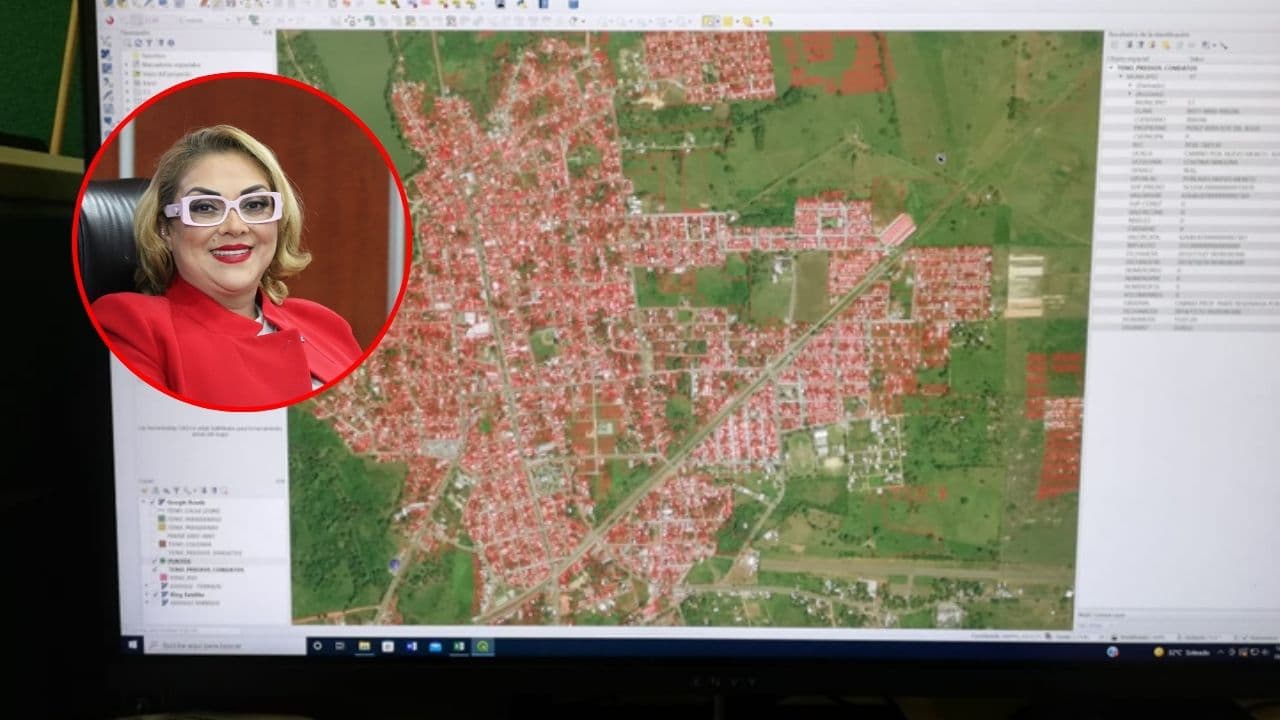Open the layer styling panel icon
Viewport: 1280px width, 720px height.
[x=145, y=491]
